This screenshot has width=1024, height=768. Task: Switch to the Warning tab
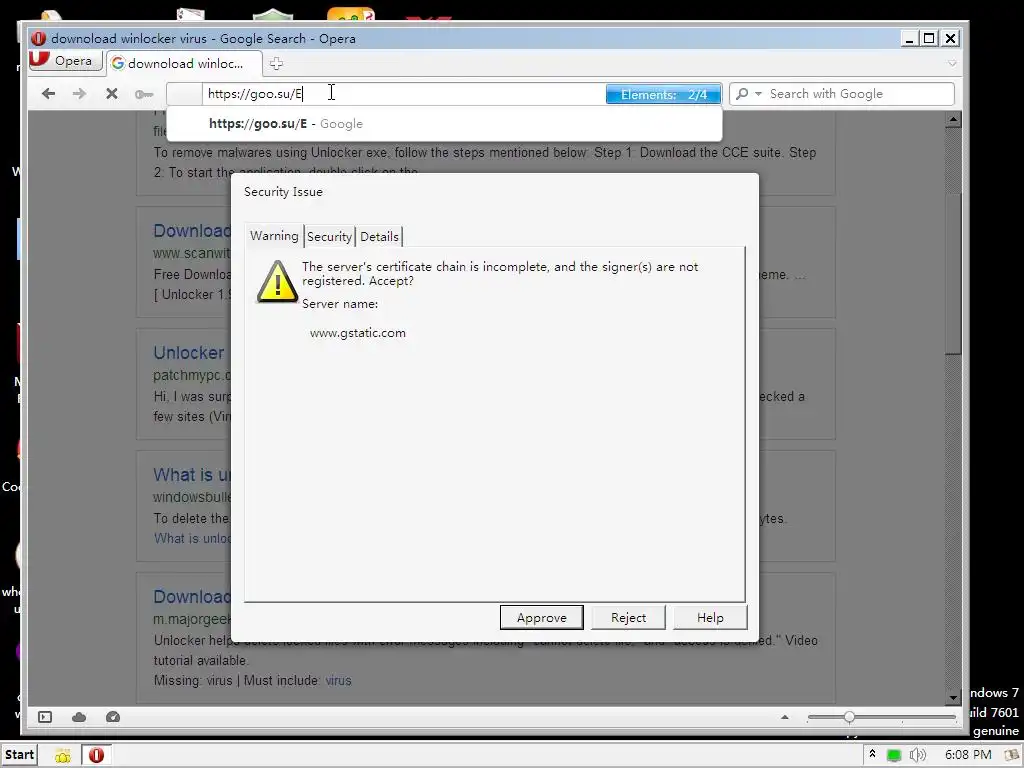pyautogui.click(x=274, y=236)
